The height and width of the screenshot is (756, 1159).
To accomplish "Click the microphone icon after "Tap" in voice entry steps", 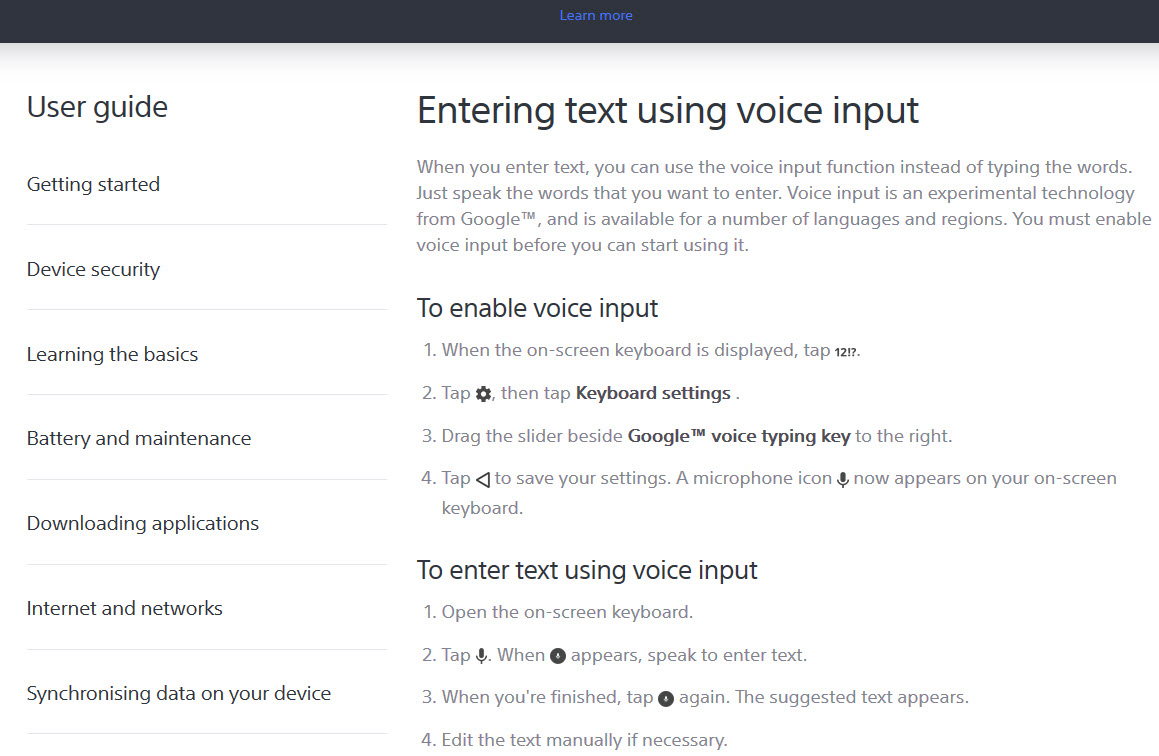I will pyautogui.click(x=482, y=656).
